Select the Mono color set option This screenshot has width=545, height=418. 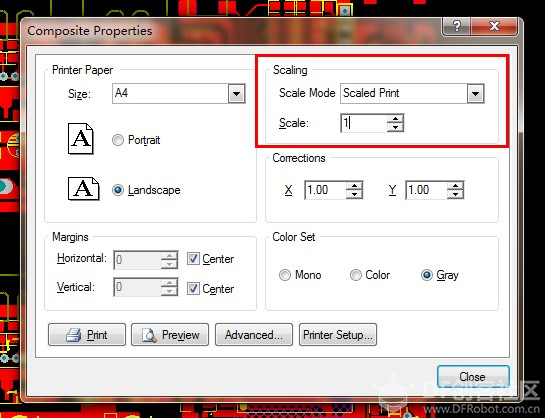pyautogui.click(x=285, y=275)
